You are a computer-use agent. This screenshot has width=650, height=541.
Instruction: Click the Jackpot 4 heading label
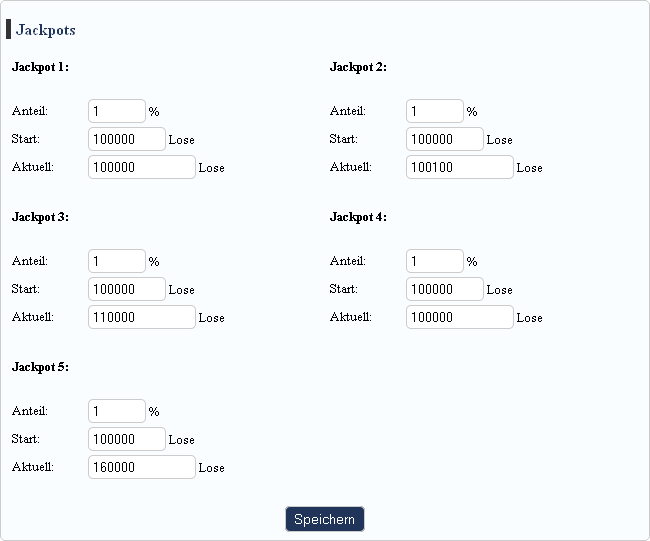tap(358, 217)
